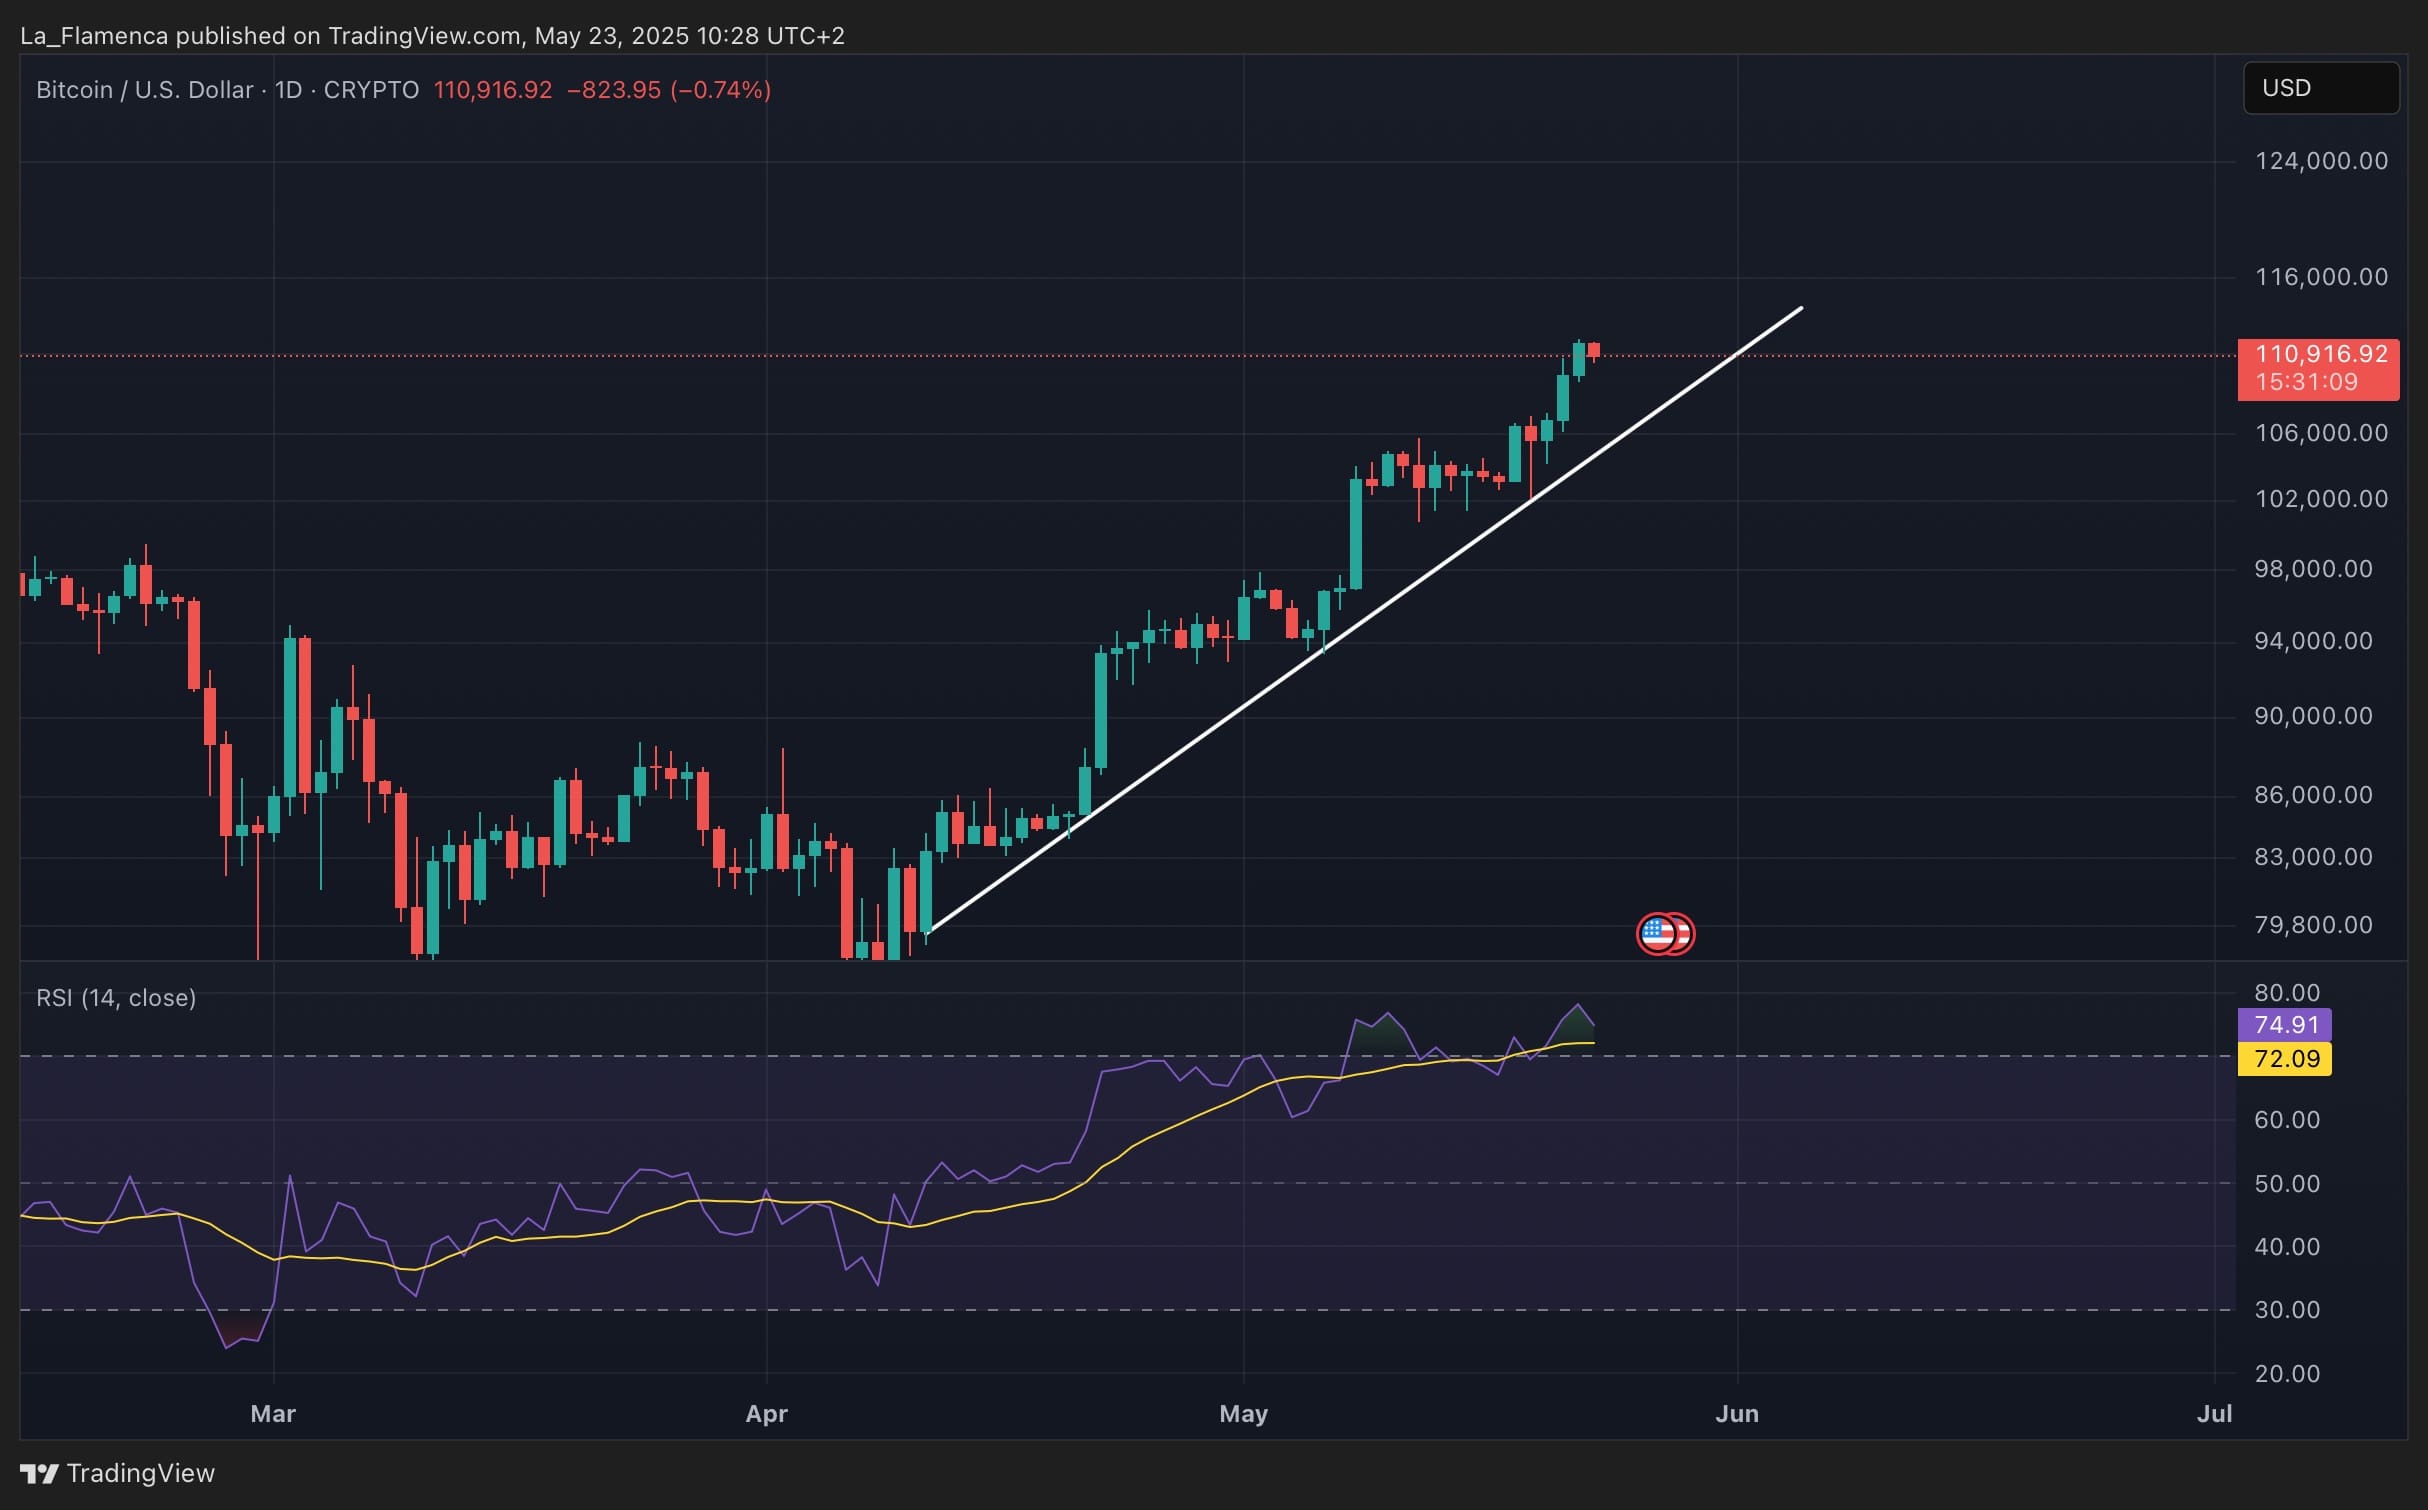The image size is (2428, 1510).
Task: Click the purple RSI value label 74.91
Action: coord(2284,1025)
